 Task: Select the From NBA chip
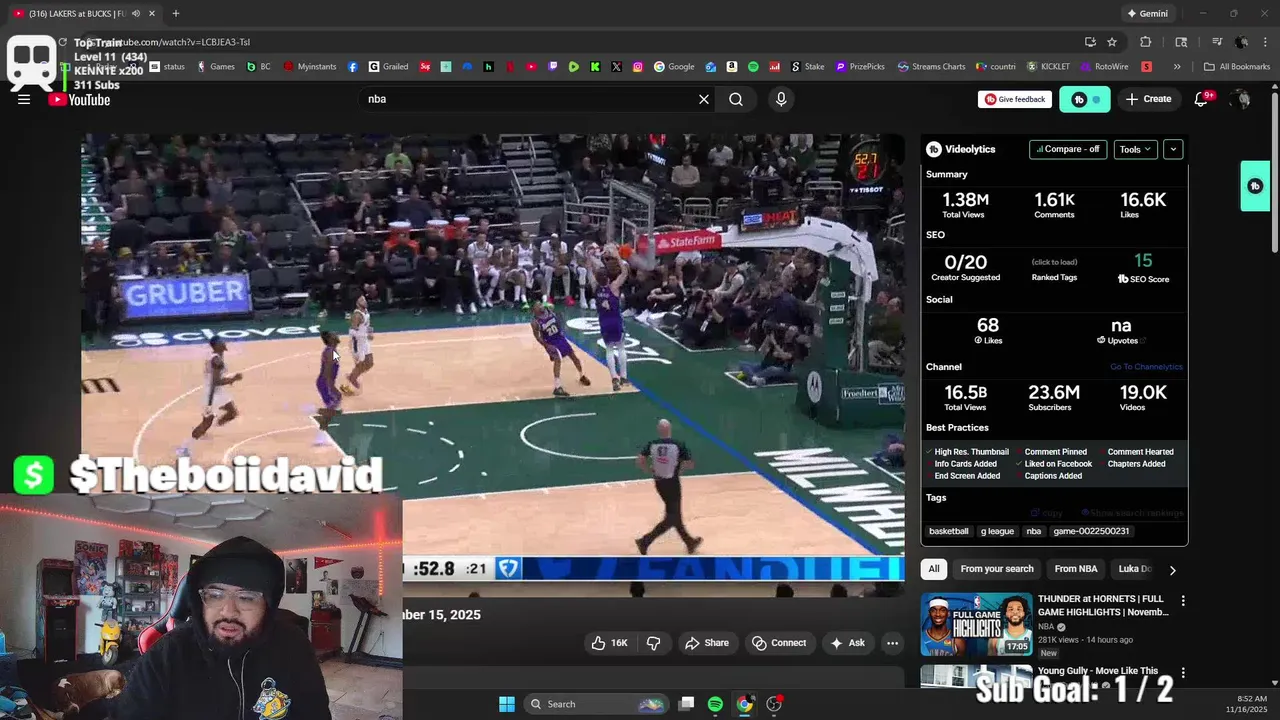(1076, 569)
